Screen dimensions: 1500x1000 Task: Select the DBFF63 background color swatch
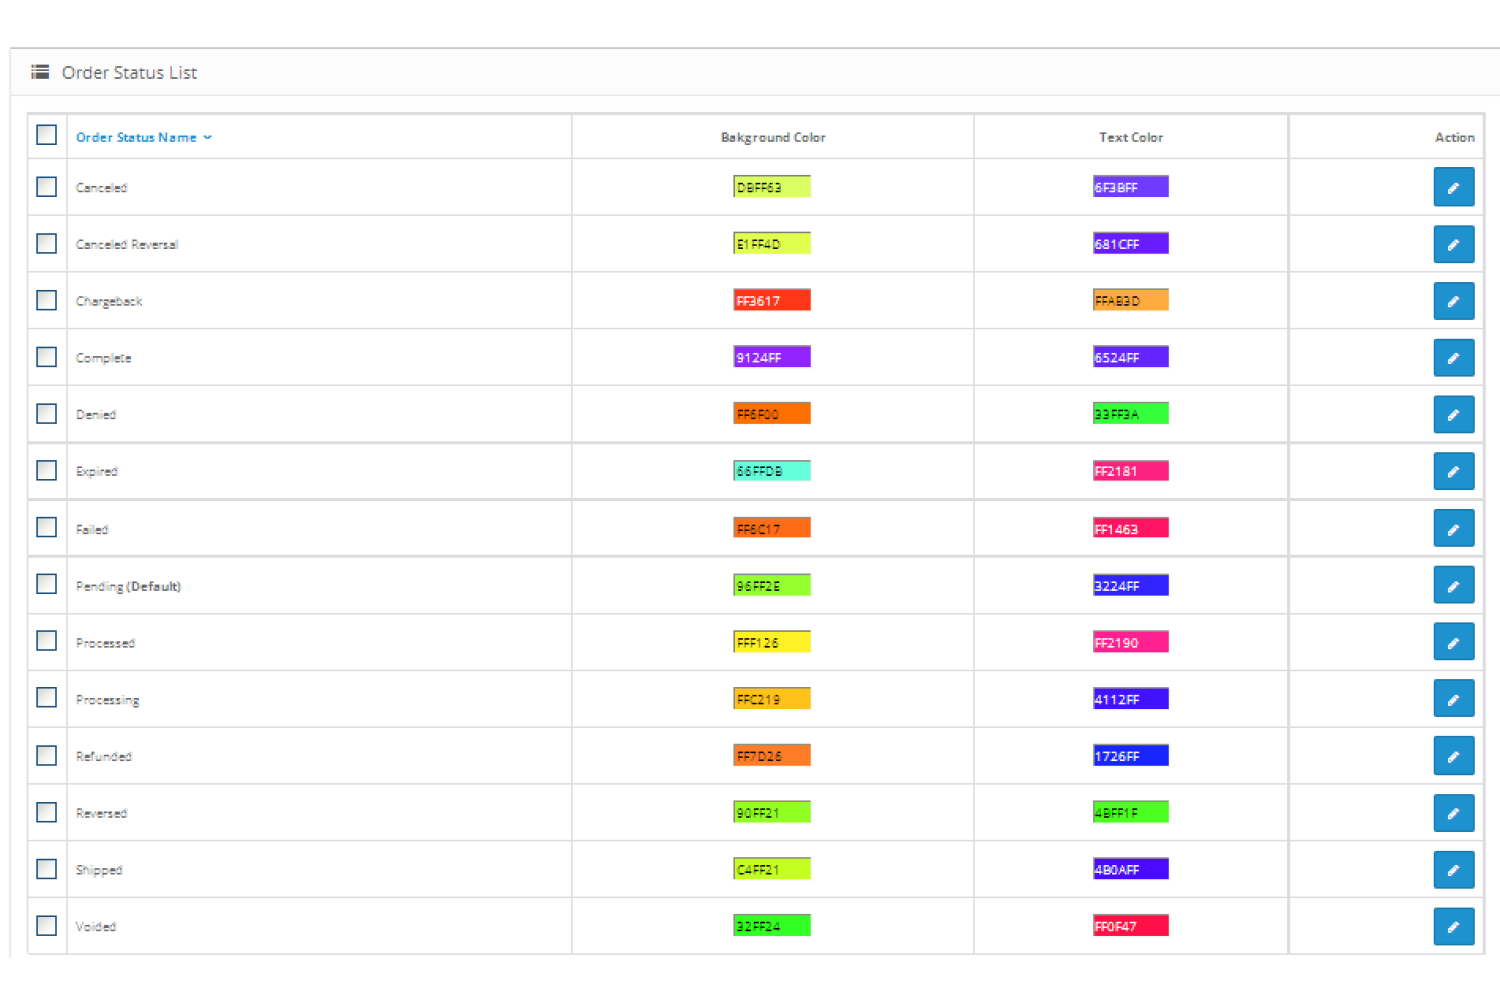click(x=771, y=186)
